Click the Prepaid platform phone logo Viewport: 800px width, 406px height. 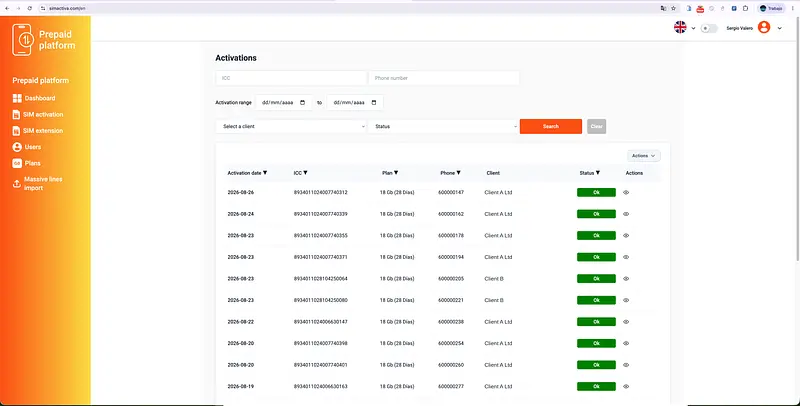pos(22,40)
